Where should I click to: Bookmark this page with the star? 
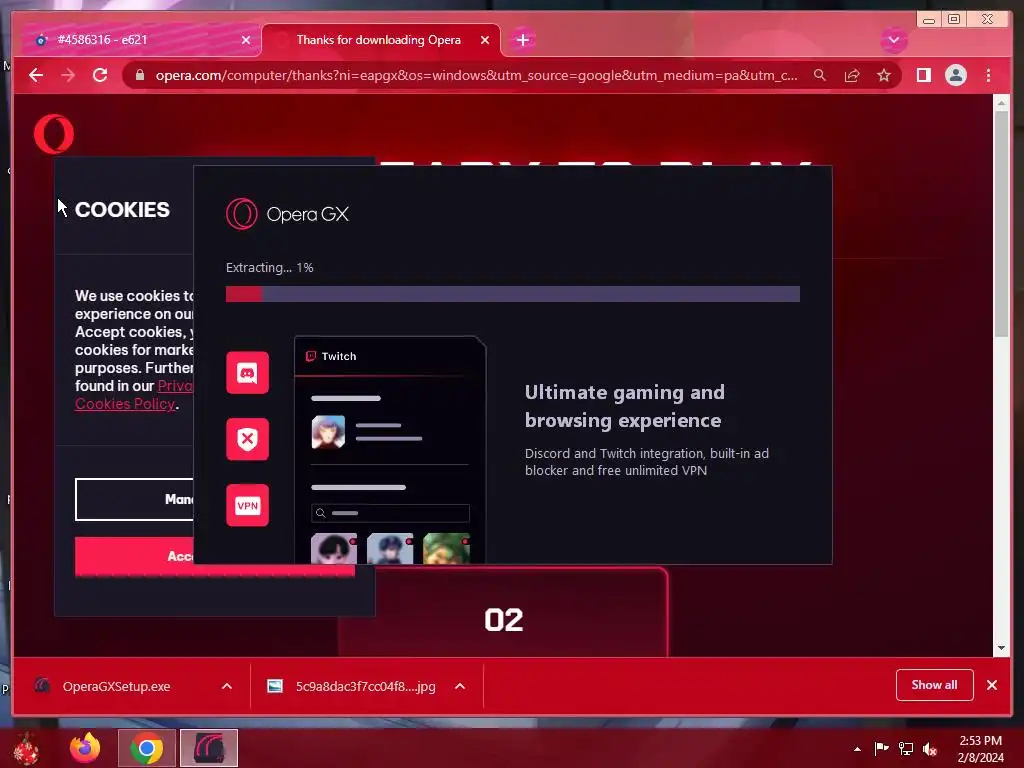click(x=884, y=75)
